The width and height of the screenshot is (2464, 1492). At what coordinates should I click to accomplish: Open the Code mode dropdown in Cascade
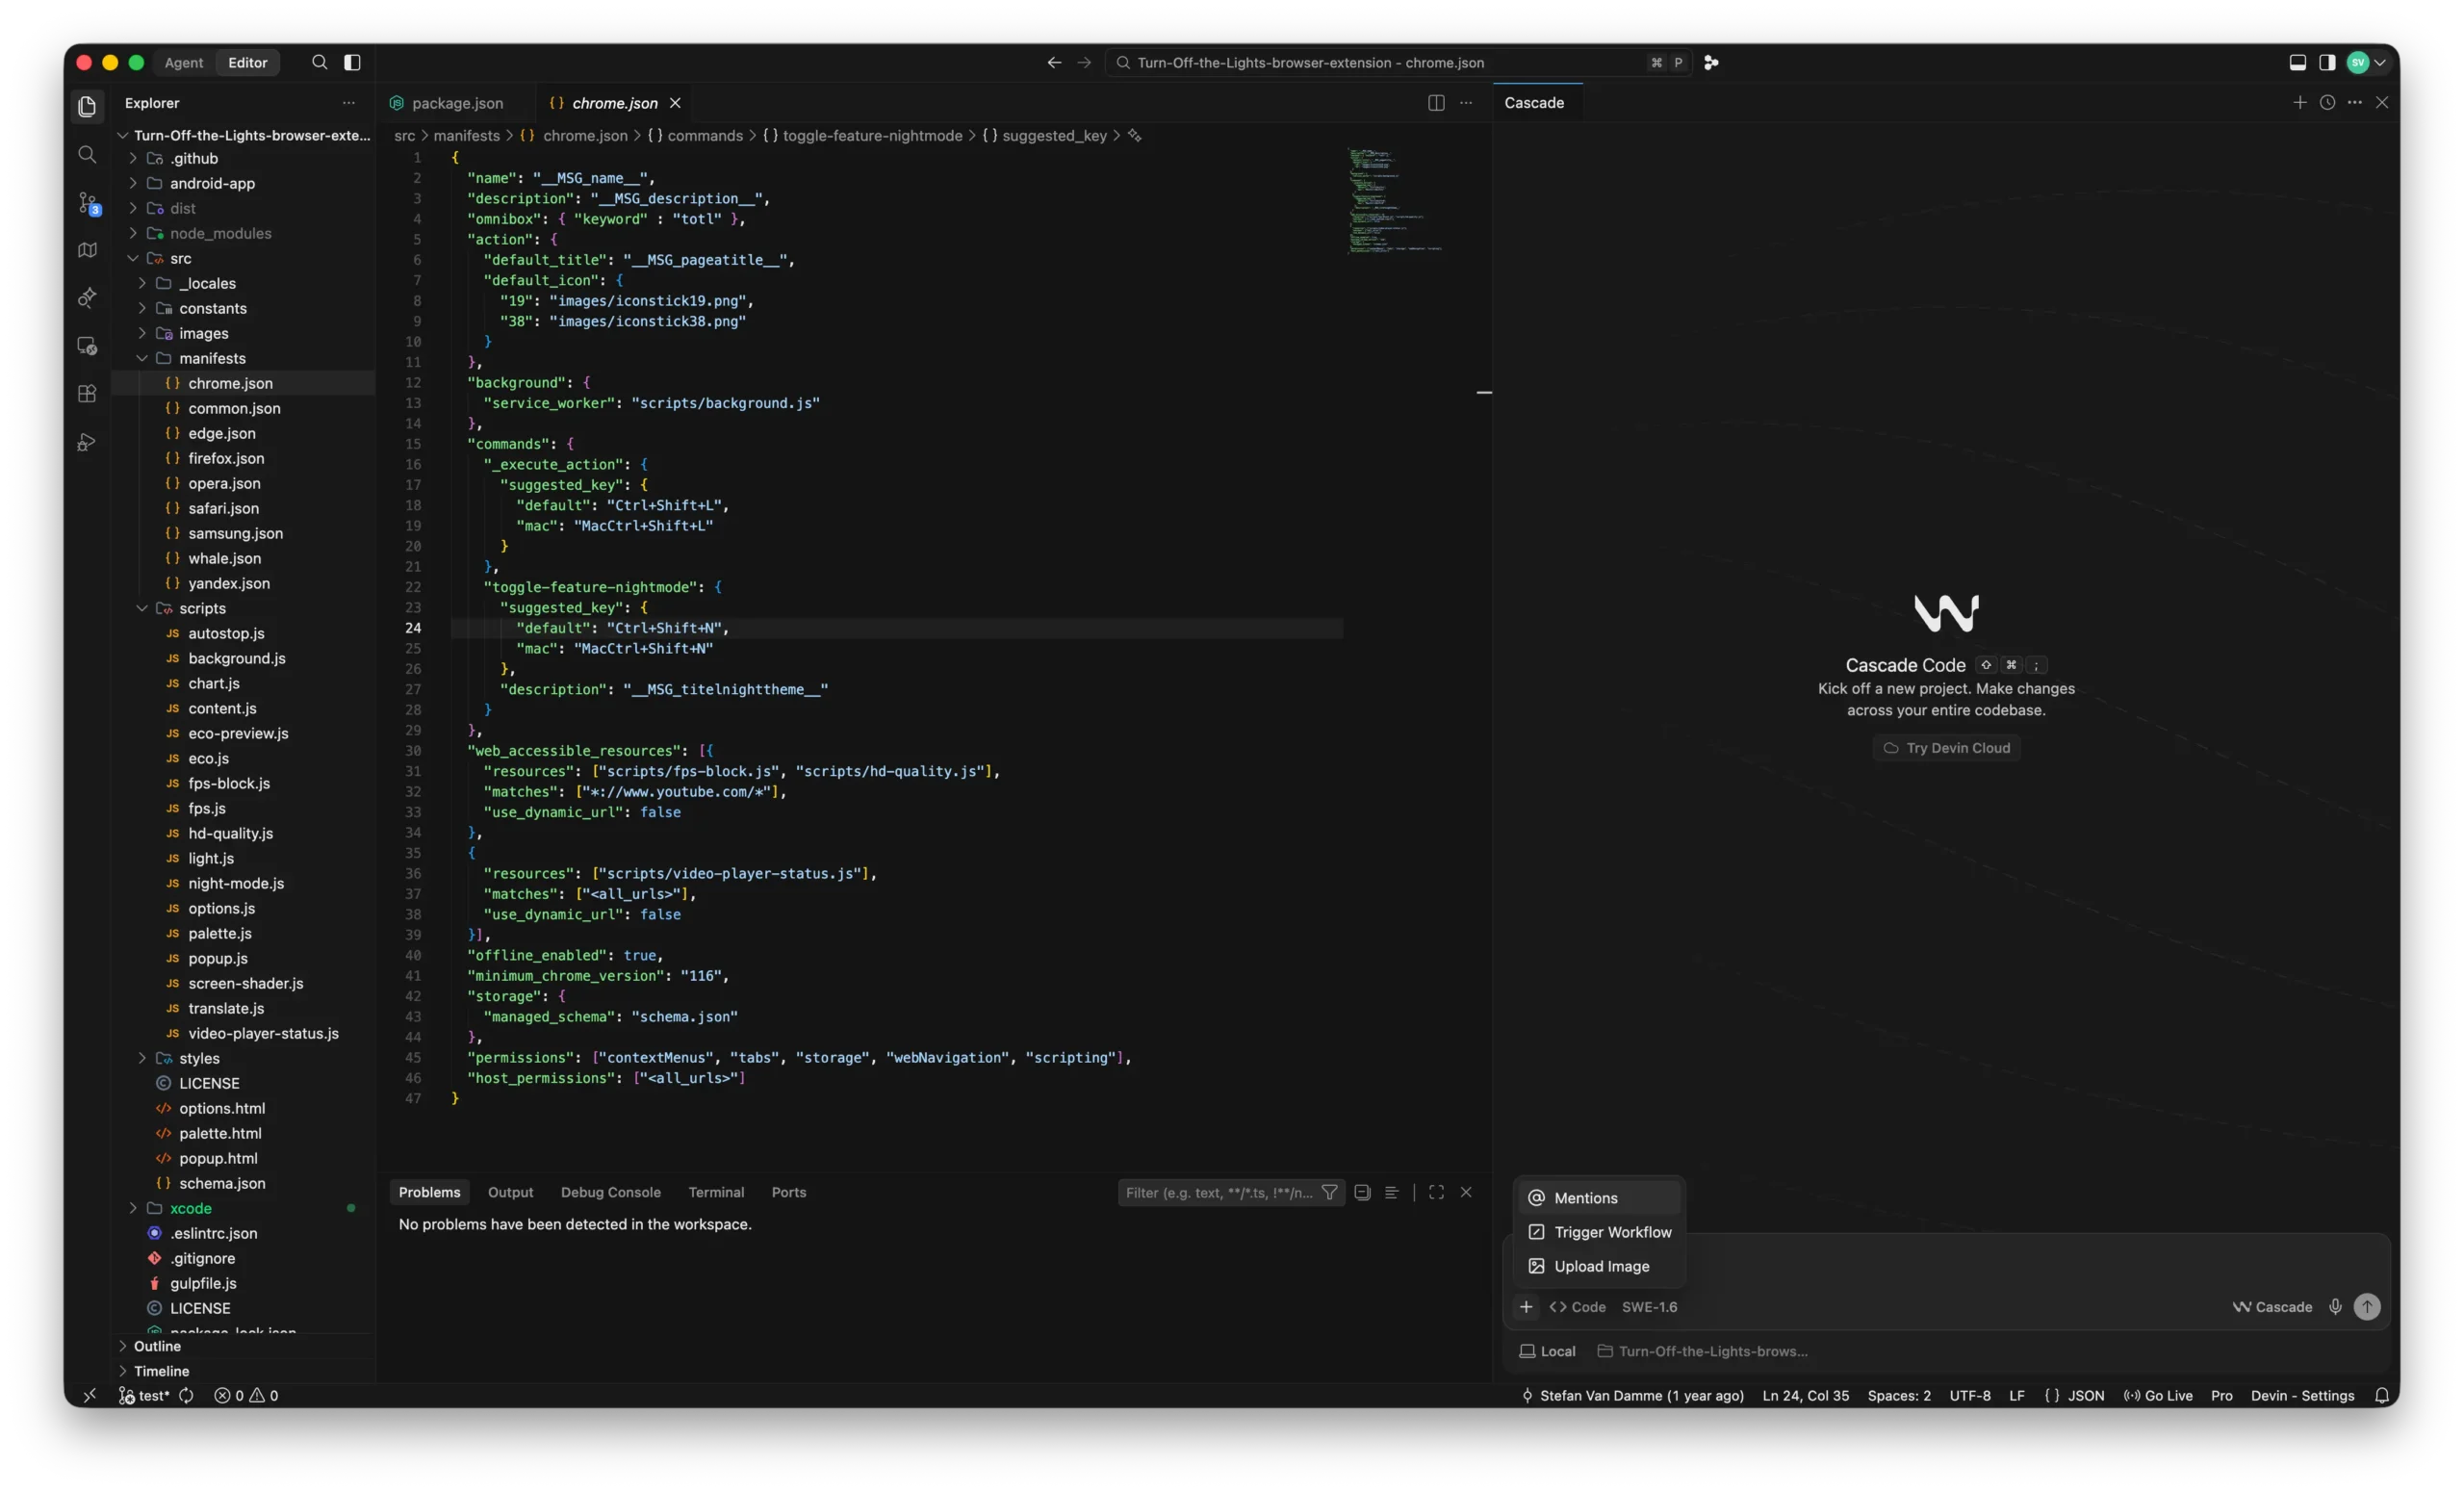click(x=1577, y=1306)
